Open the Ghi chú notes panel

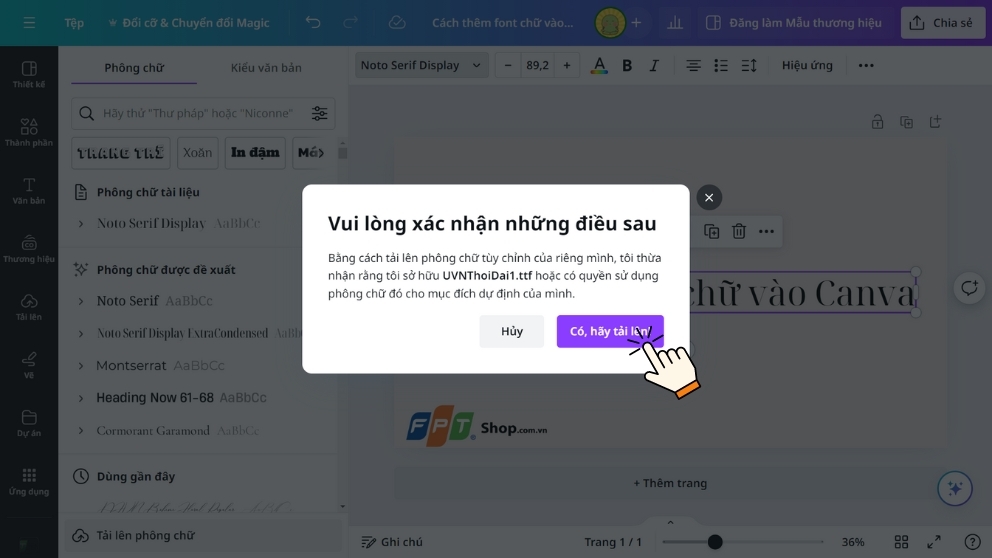[x=392, y=542]
